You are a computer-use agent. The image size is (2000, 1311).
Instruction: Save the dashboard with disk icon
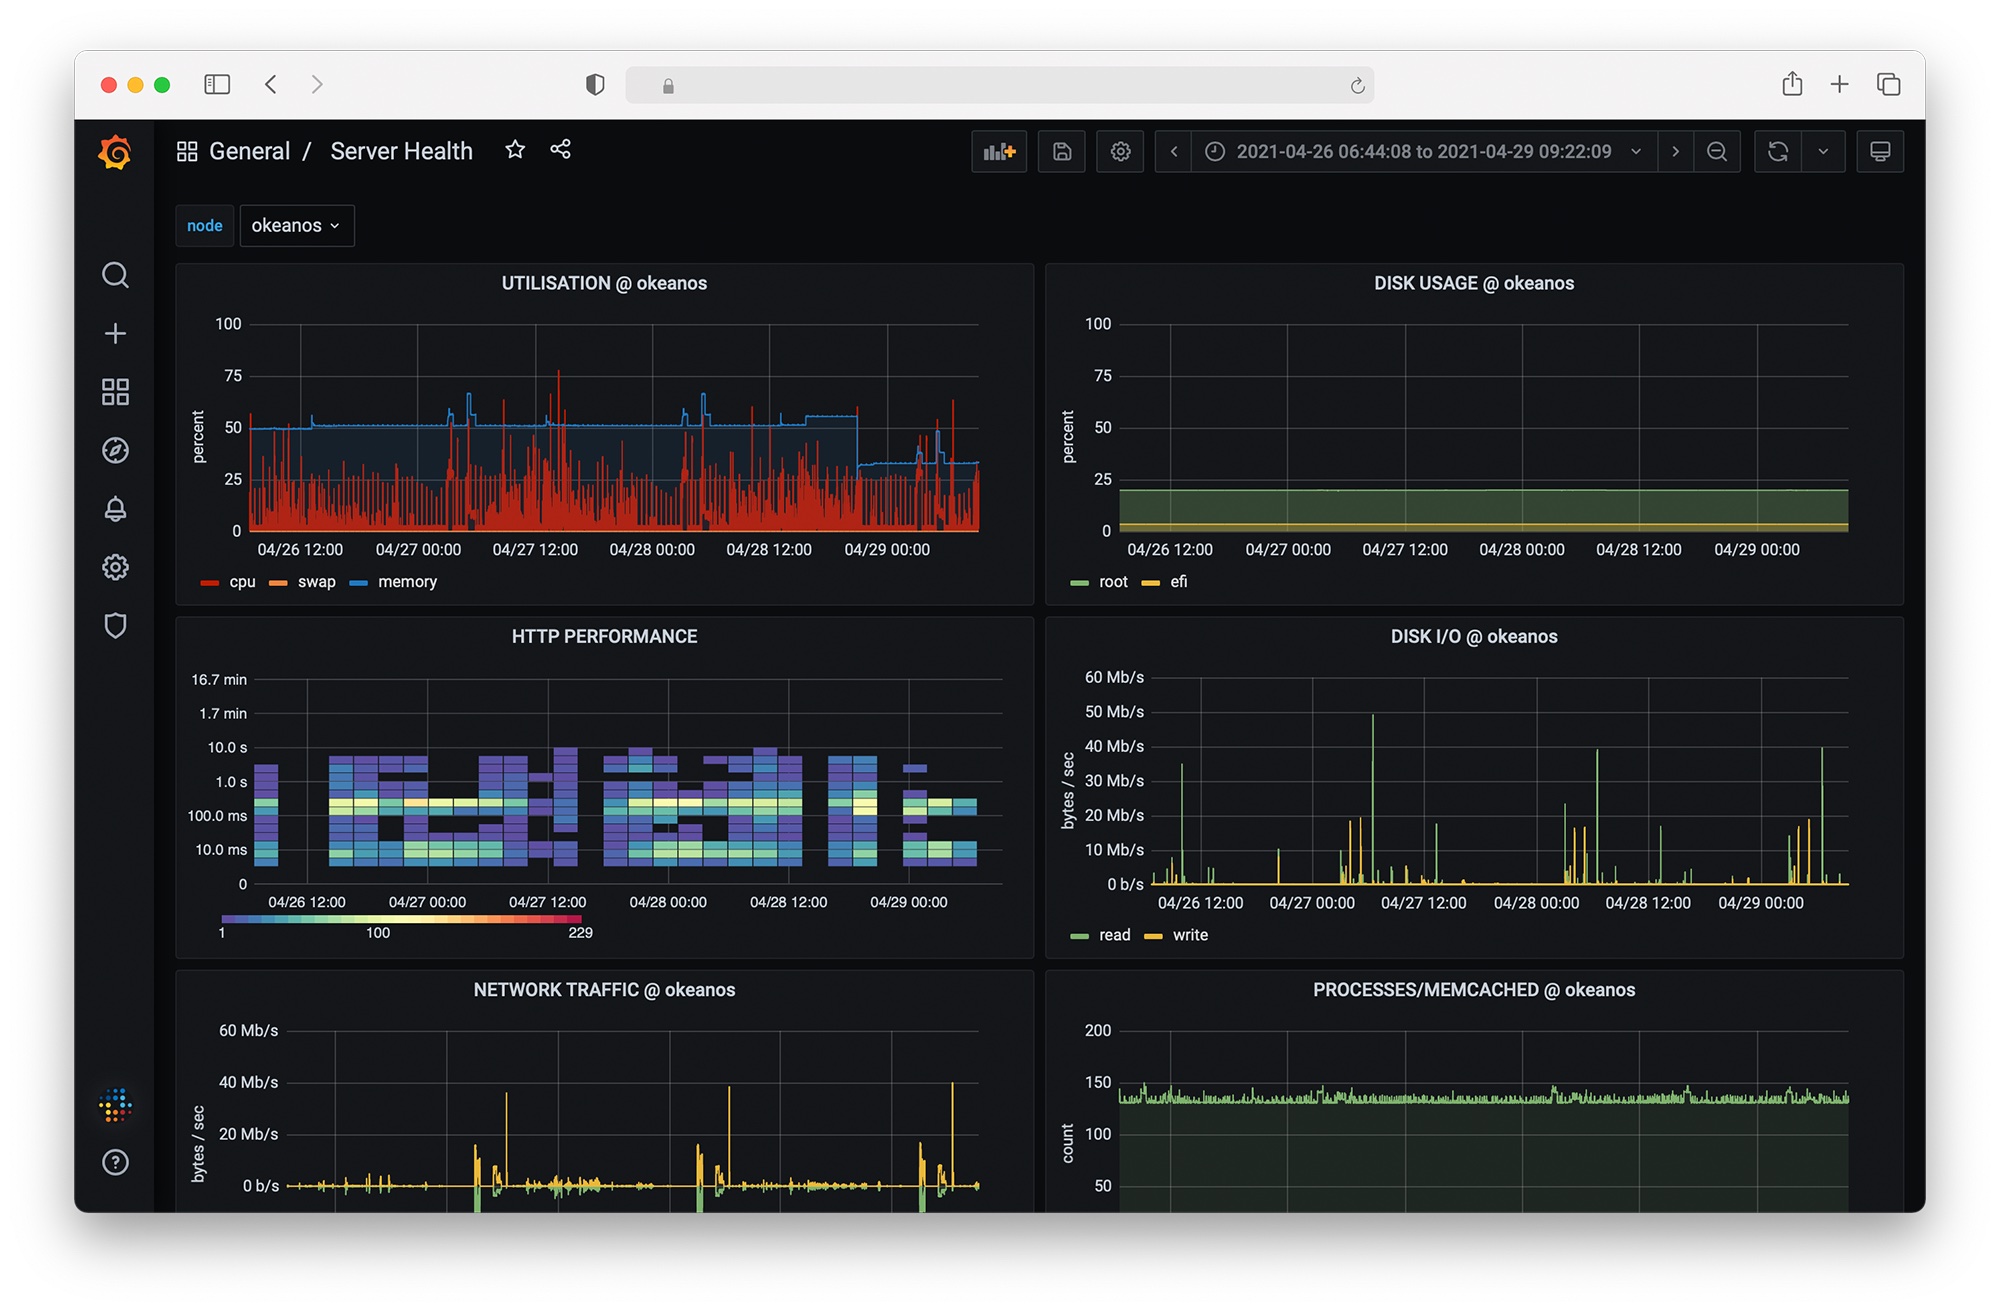pos(1062,151)
